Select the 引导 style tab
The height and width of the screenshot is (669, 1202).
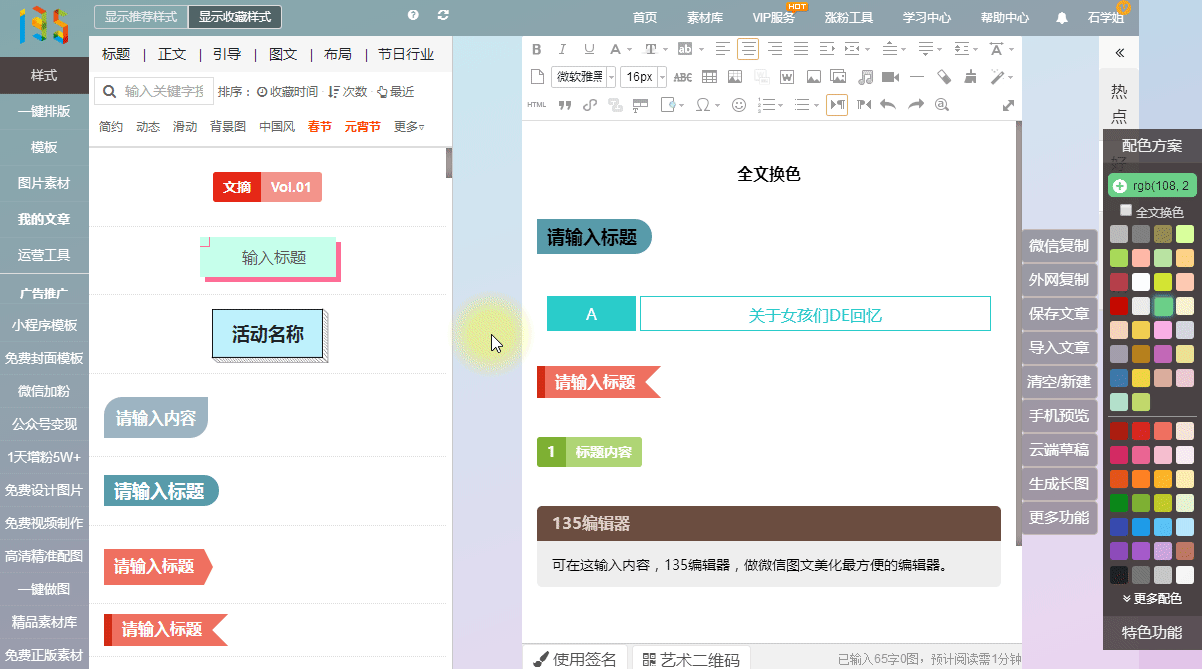[227, 54]
